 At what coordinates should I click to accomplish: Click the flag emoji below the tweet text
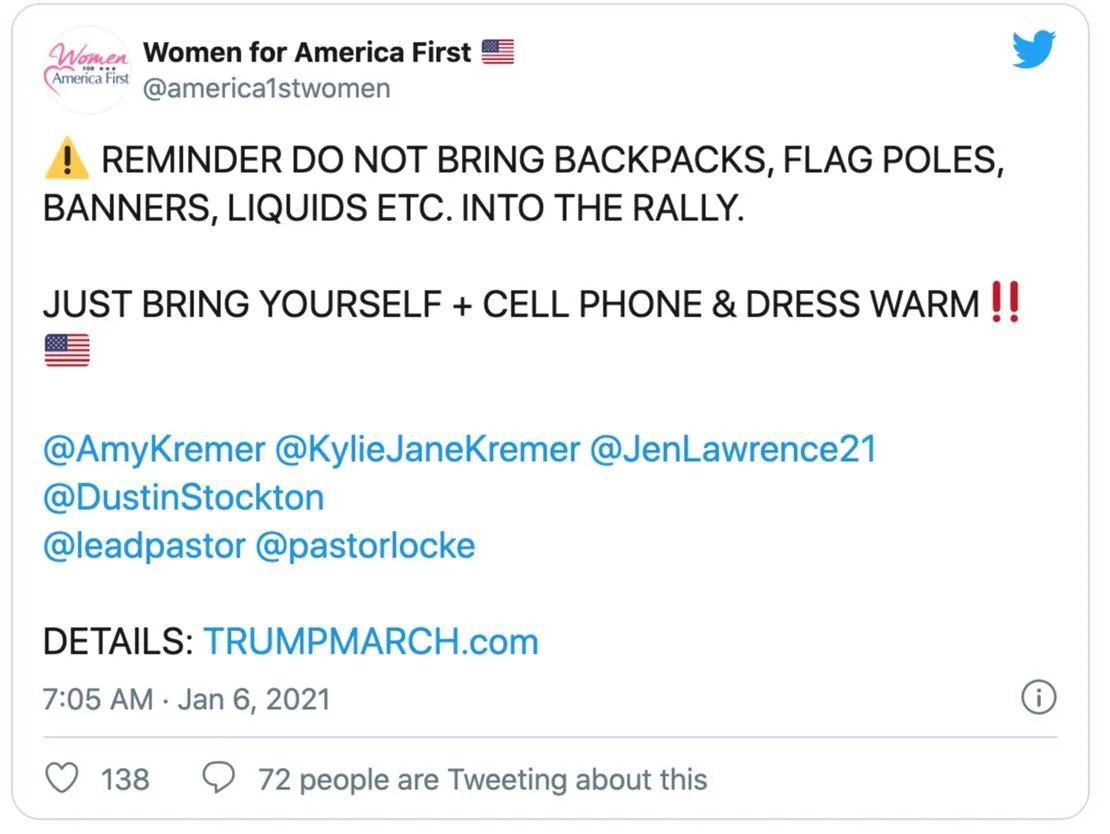[67, 350]
